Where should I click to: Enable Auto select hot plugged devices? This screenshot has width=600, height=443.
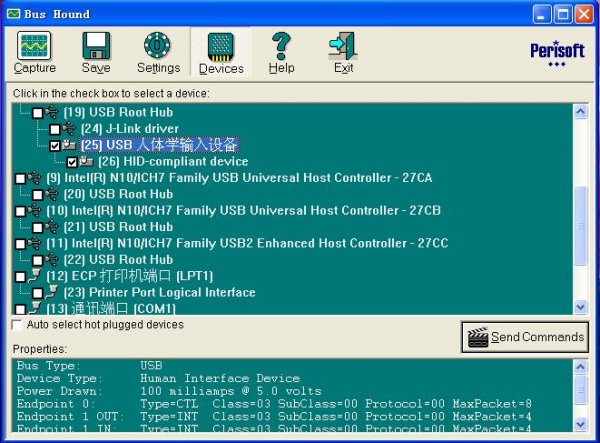tap(17, 325)
